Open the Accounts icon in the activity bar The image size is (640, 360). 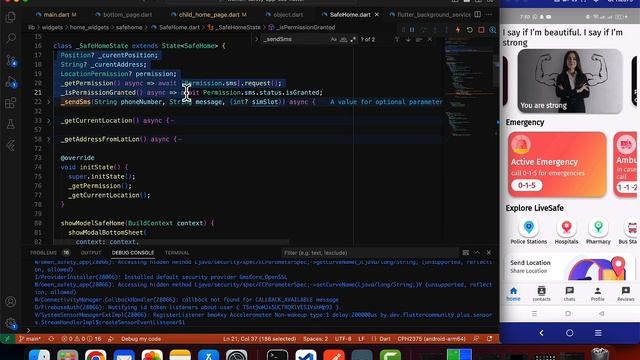pos(11,302)
